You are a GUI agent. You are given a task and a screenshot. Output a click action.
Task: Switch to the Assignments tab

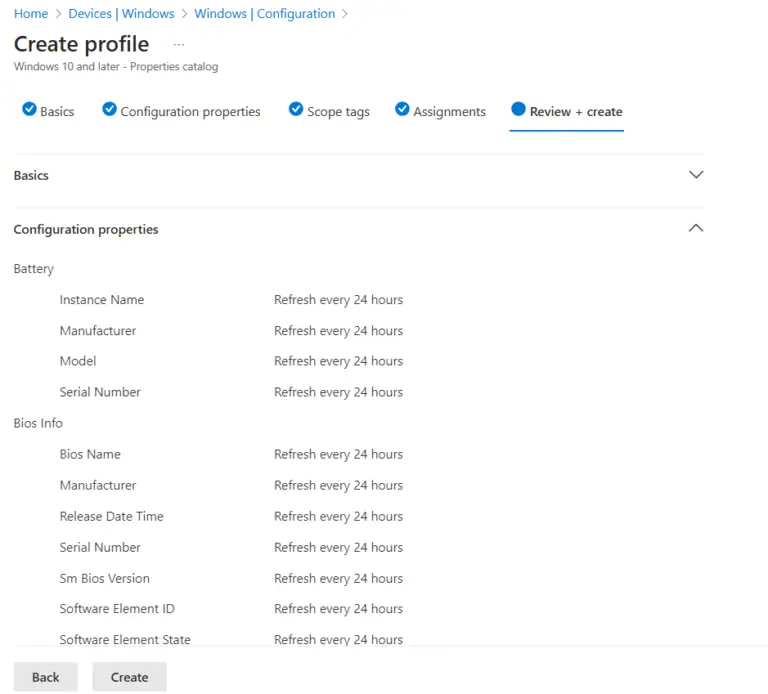(449, 112)
